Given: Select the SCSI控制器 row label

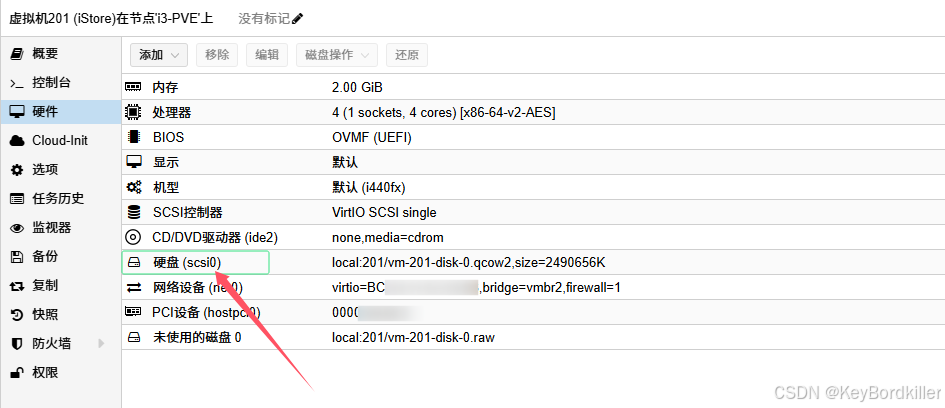Looking at the screenshot, I should pos(187,213).
